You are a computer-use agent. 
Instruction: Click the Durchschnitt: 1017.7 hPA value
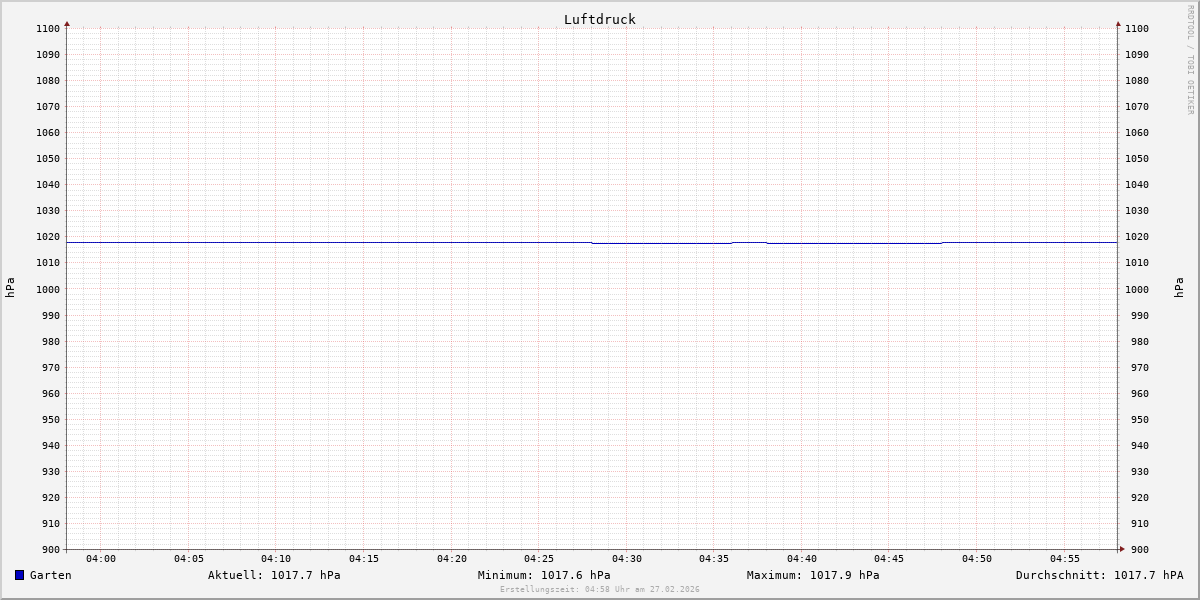pos(1099,575)
